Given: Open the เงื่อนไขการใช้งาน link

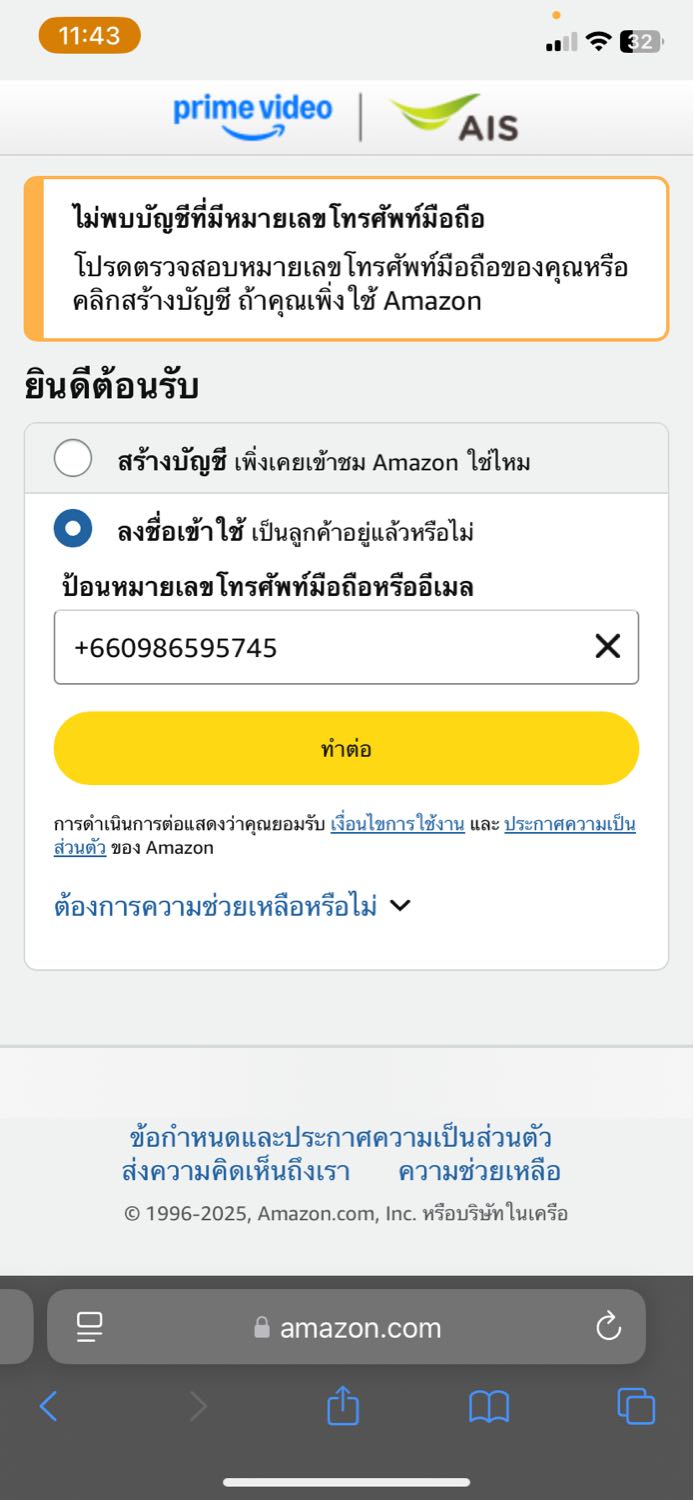Looking at the screenshot, I should [x=397, y=825].
